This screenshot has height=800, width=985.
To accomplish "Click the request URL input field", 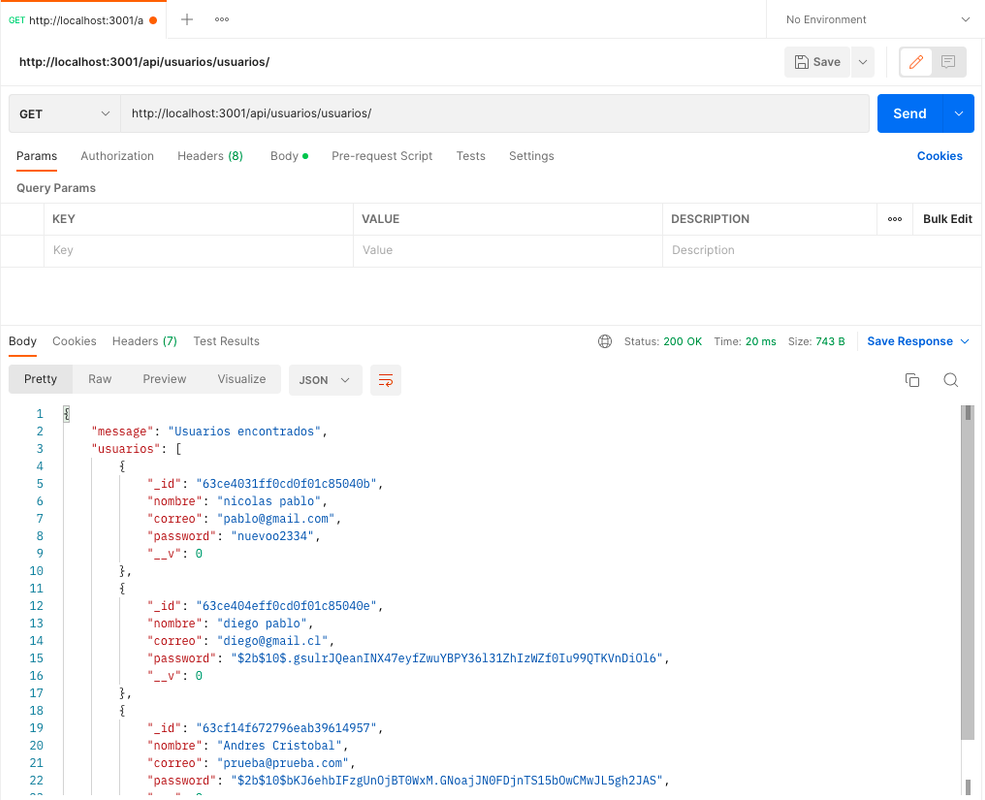I will point(495,114).
